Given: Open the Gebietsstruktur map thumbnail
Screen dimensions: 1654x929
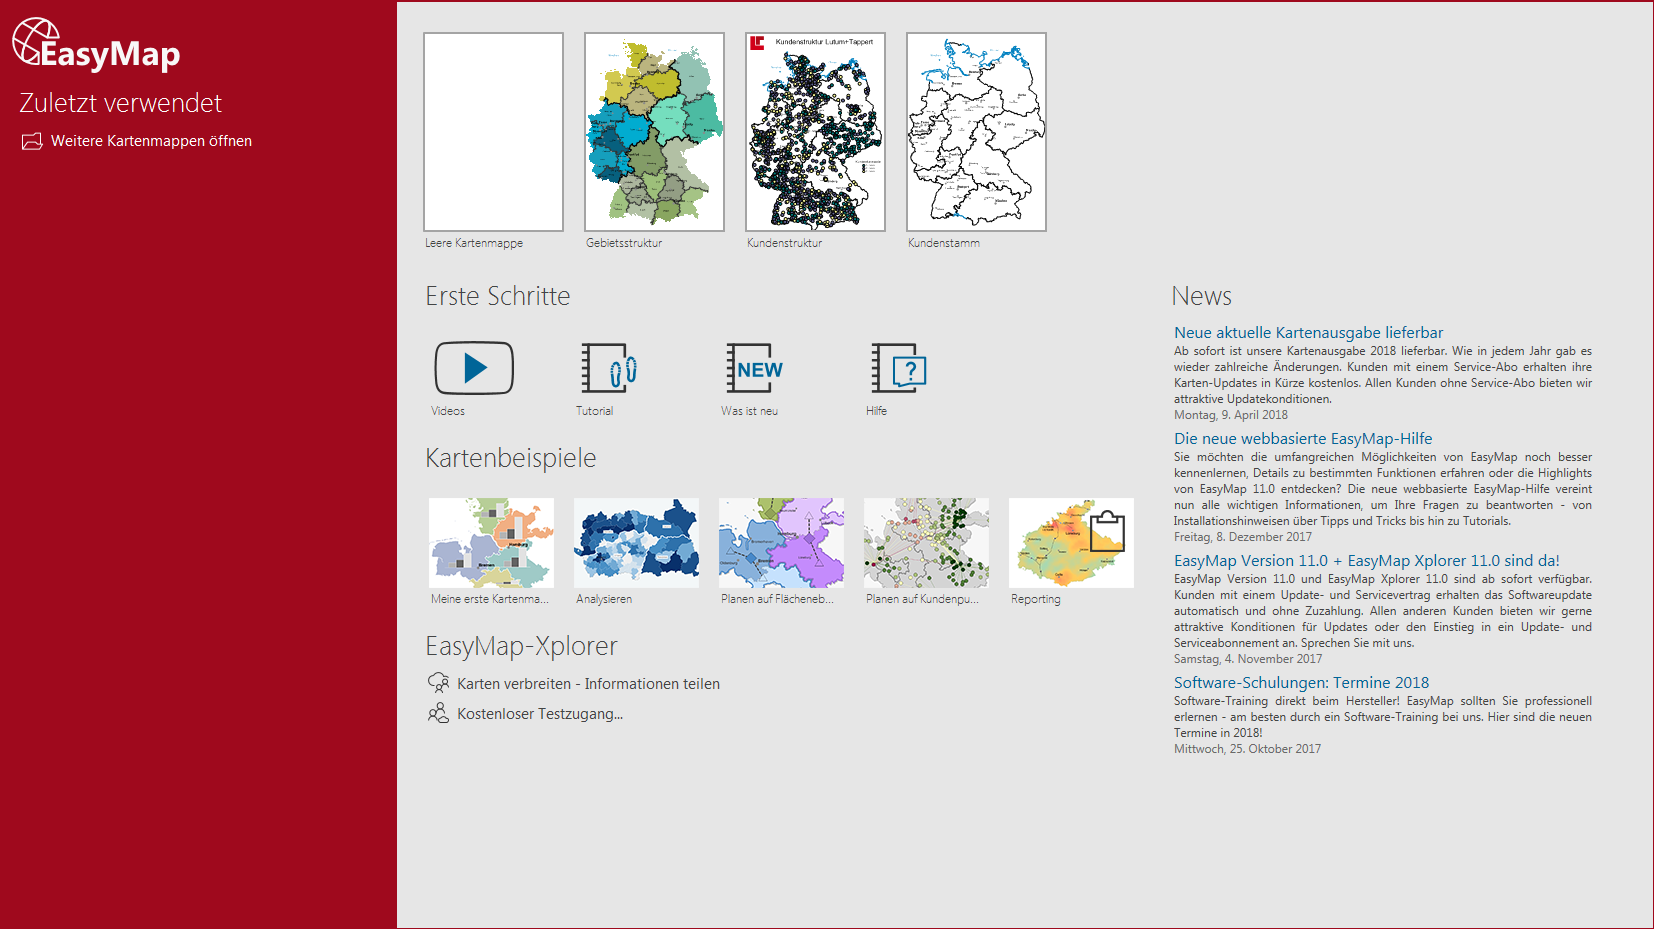Looking at the screenshot, I should coord(654,132).
